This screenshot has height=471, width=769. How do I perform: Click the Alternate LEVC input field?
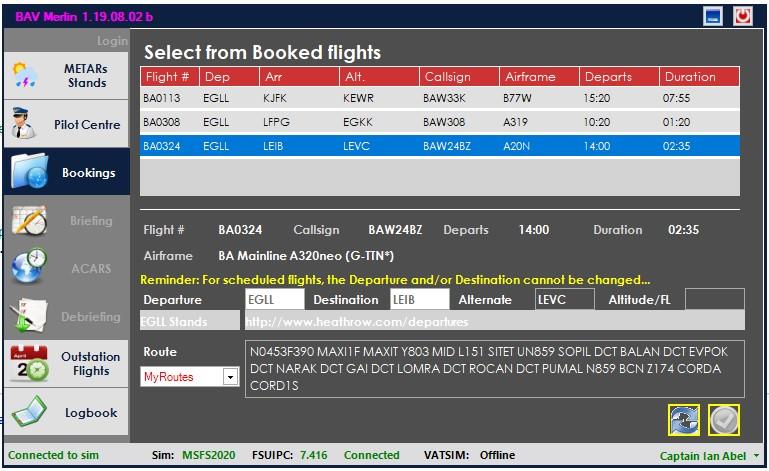(x=565, y=299)
